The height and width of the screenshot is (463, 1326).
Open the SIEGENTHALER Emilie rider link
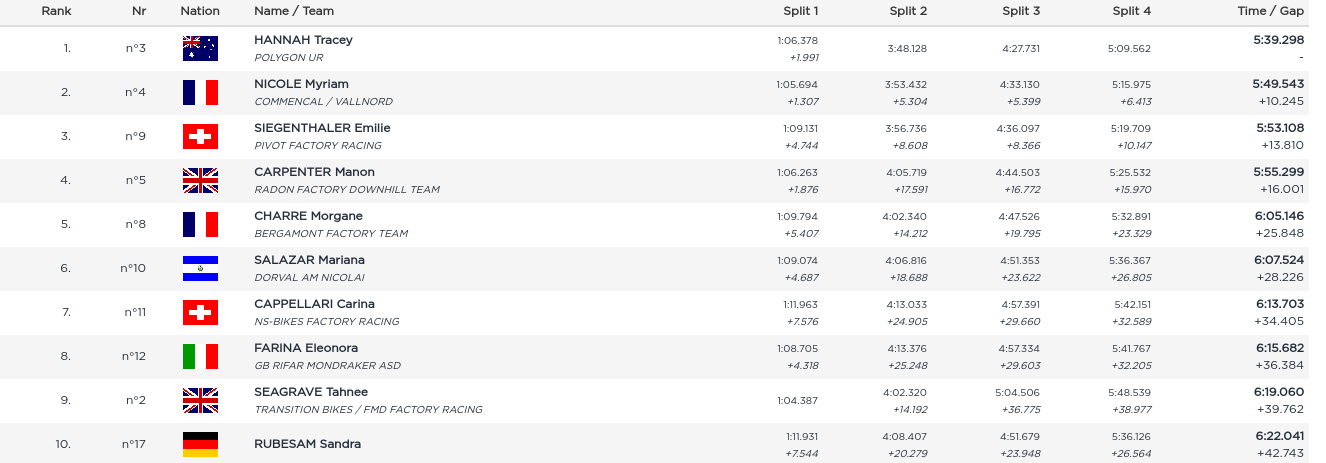pos(322,128)
